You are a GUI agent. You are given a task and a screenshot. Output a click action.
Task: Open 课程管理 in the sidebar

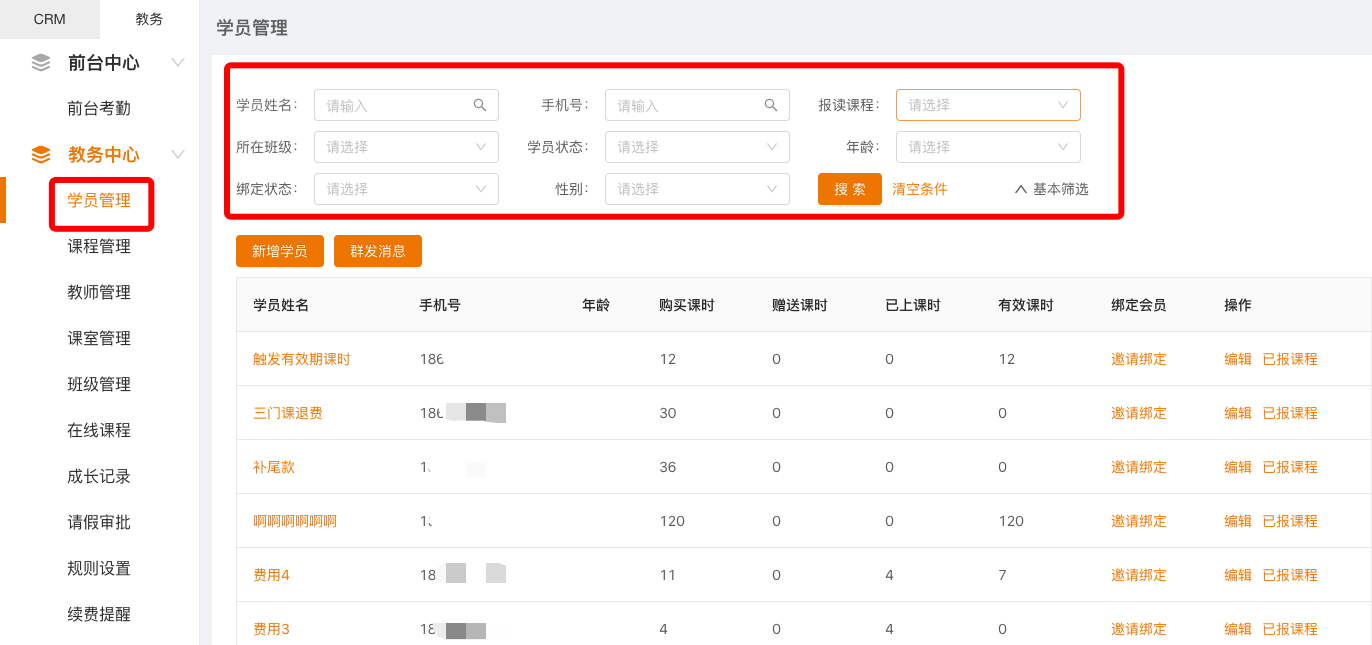coord(99,247)
